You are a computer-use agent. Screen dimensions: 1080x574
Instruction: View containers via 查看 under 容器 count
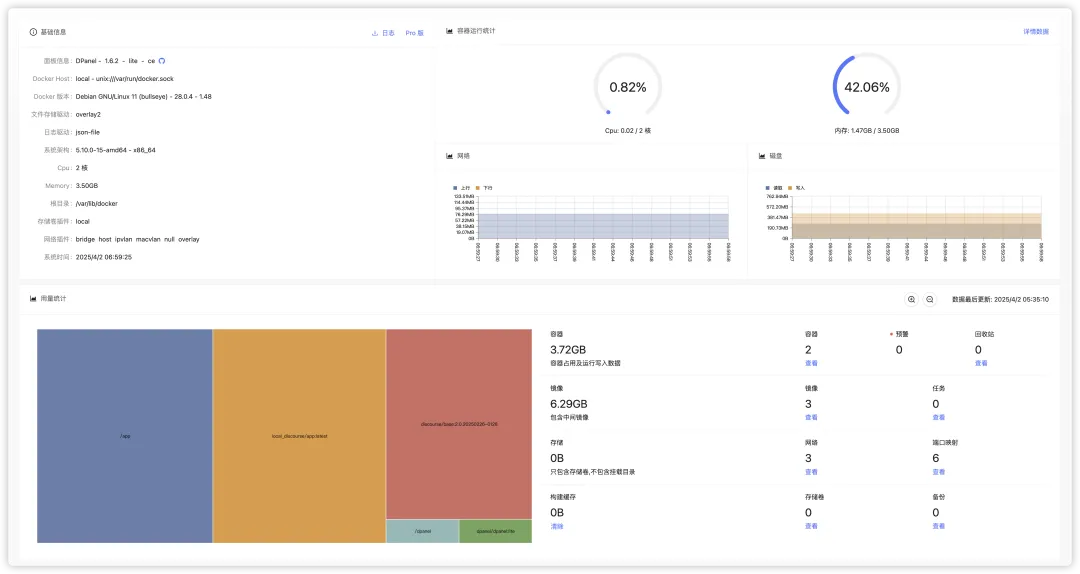(811, 363)
